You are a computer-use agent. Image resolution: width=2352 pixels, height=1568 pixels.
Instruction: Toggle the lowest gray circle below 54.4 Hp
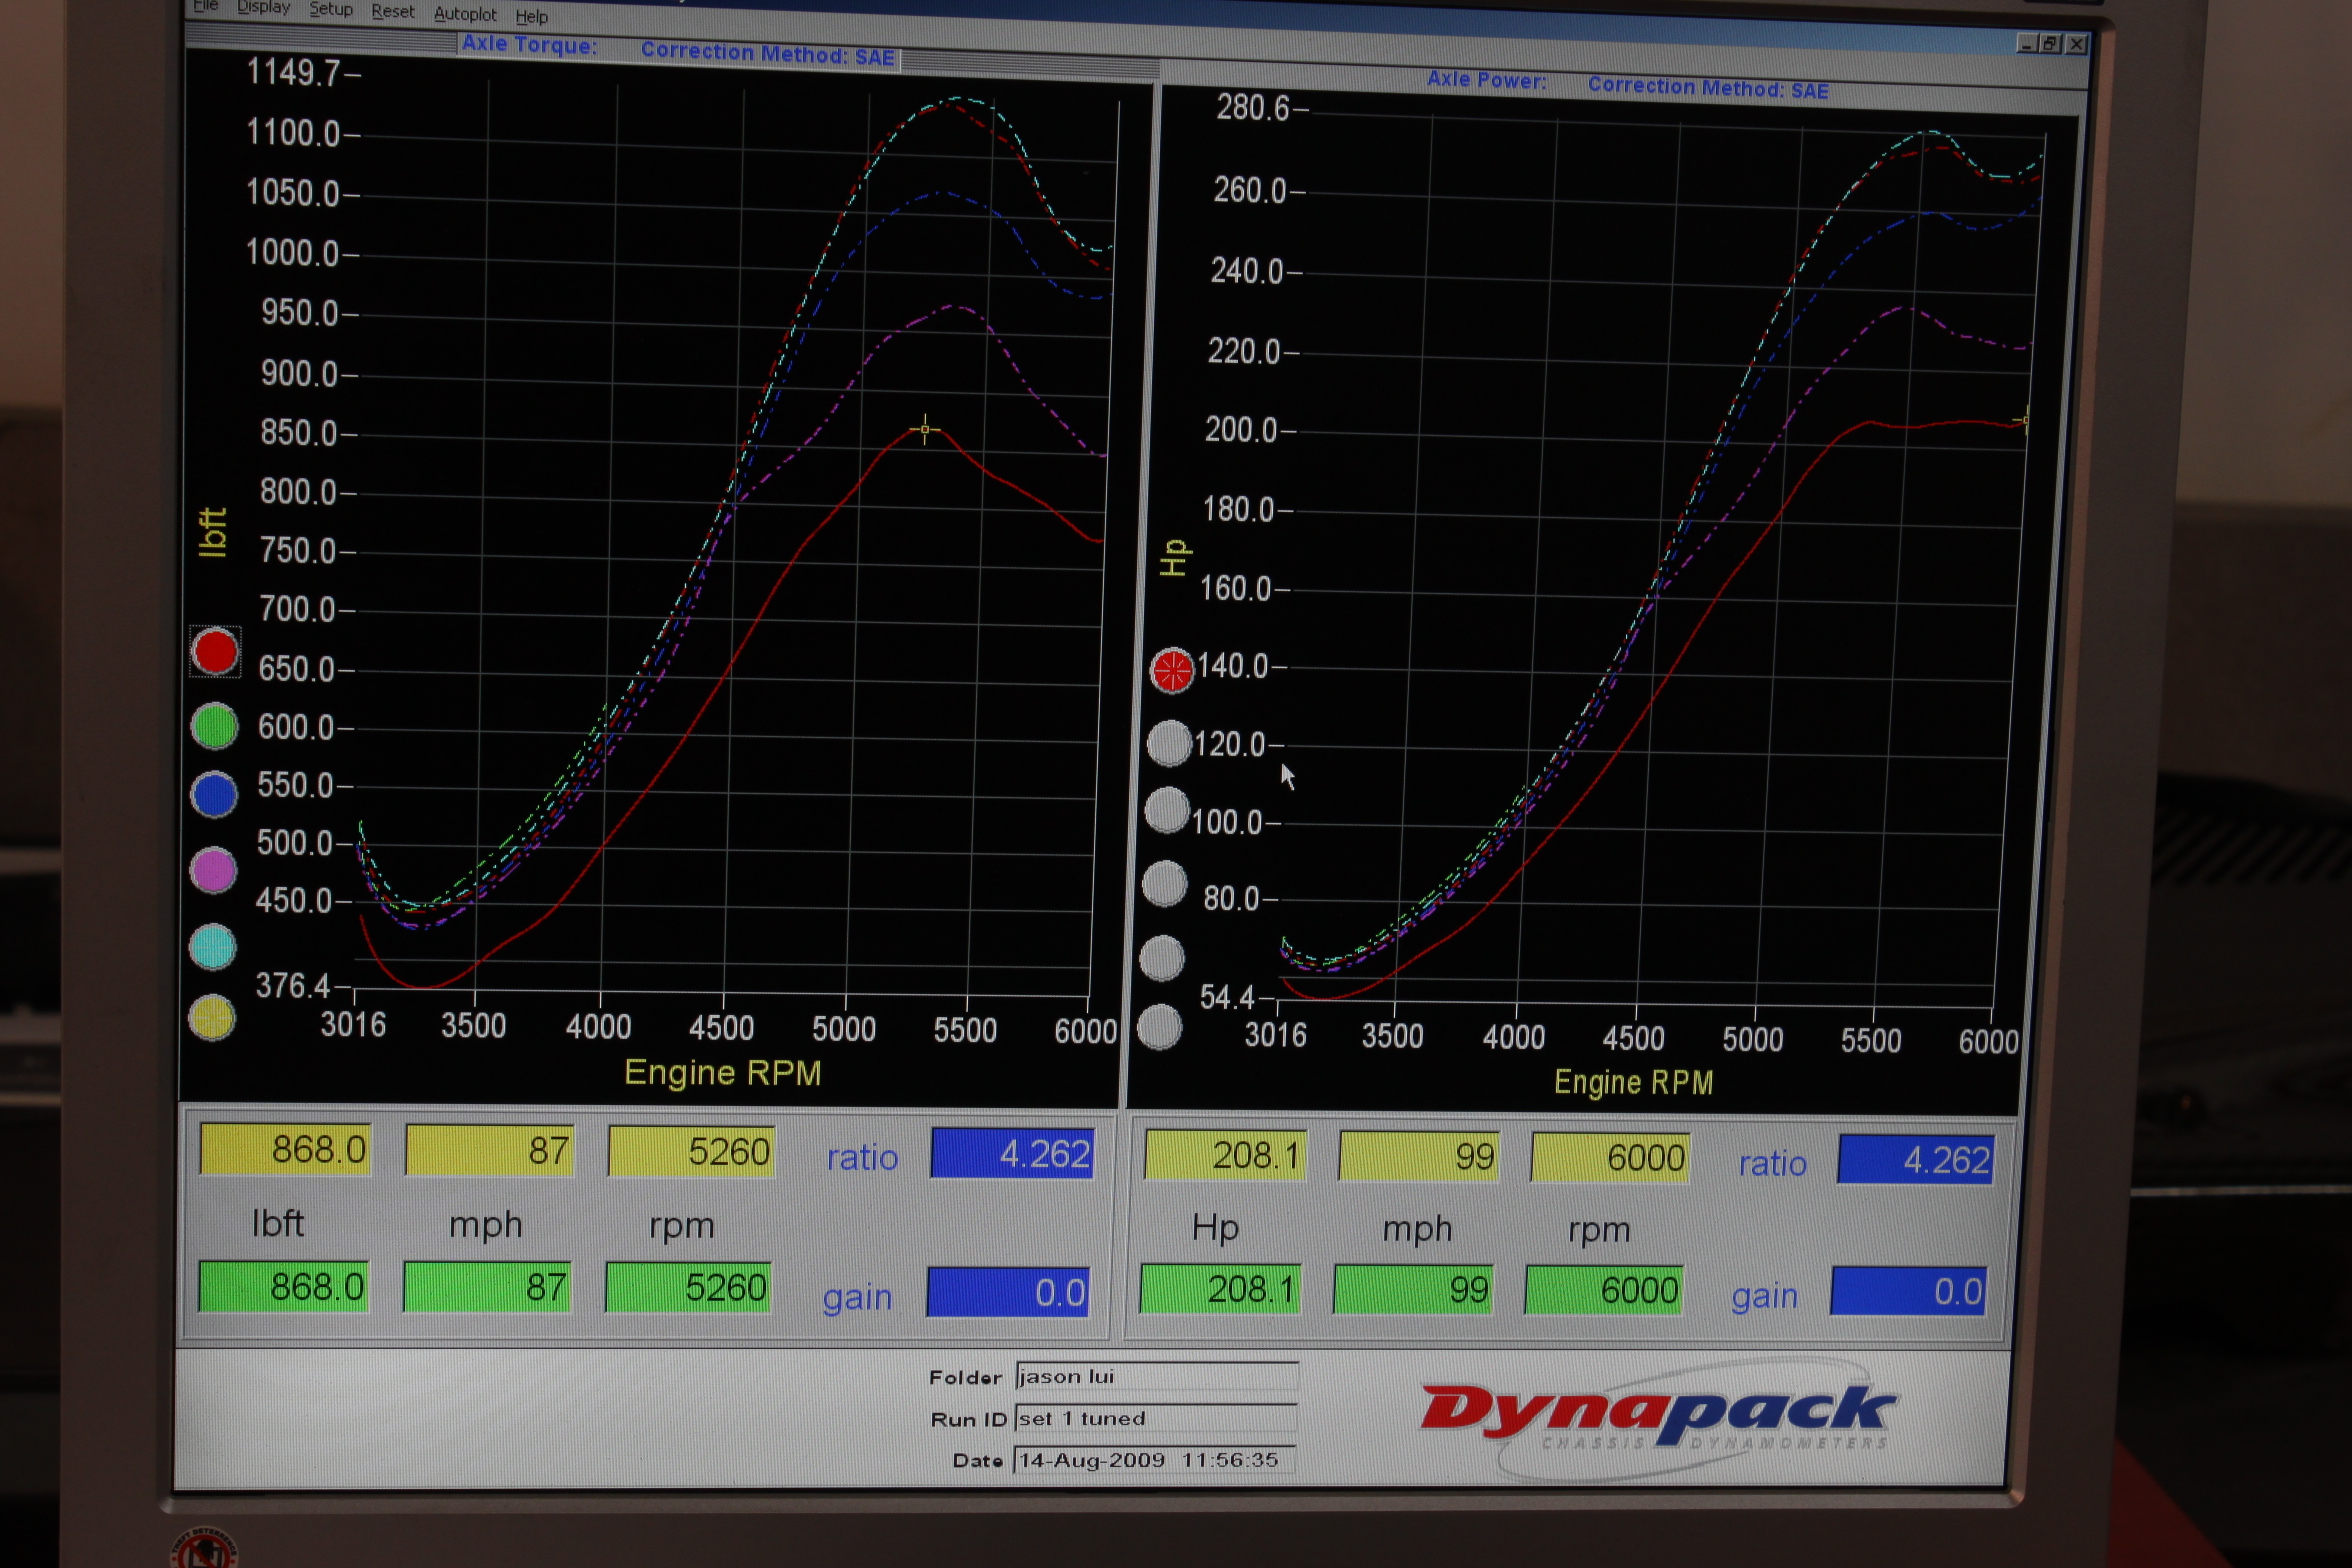click(1160, 1027)
